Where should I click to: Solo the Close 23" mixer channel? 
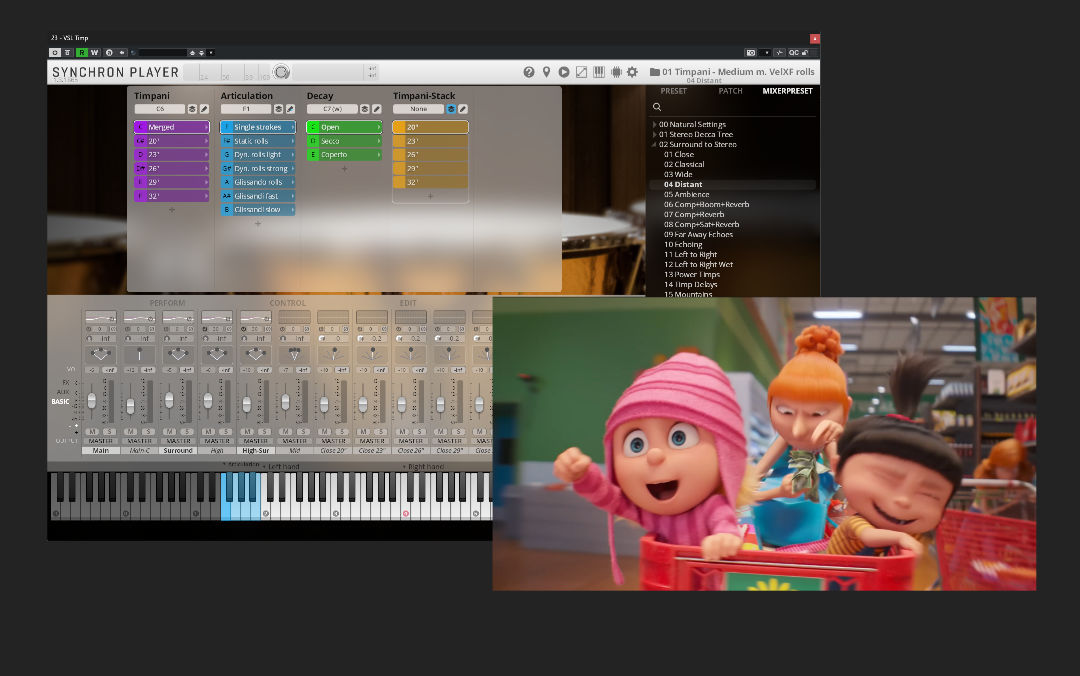(380, 431)
